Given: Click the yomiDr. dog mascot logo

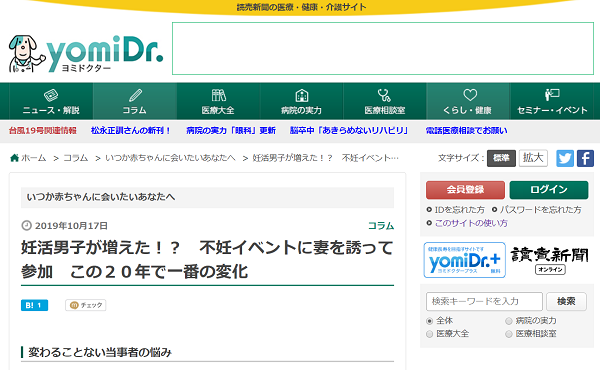Looking at the screenshot, I should (x=27, y=54).
